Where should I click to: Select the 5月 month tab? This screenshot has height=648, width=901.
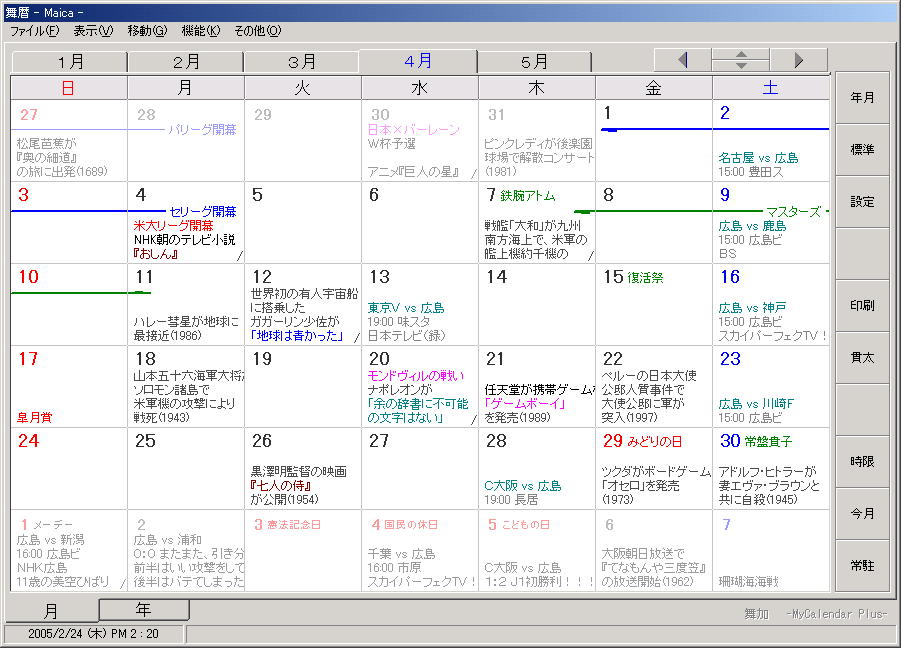[535, 62]
